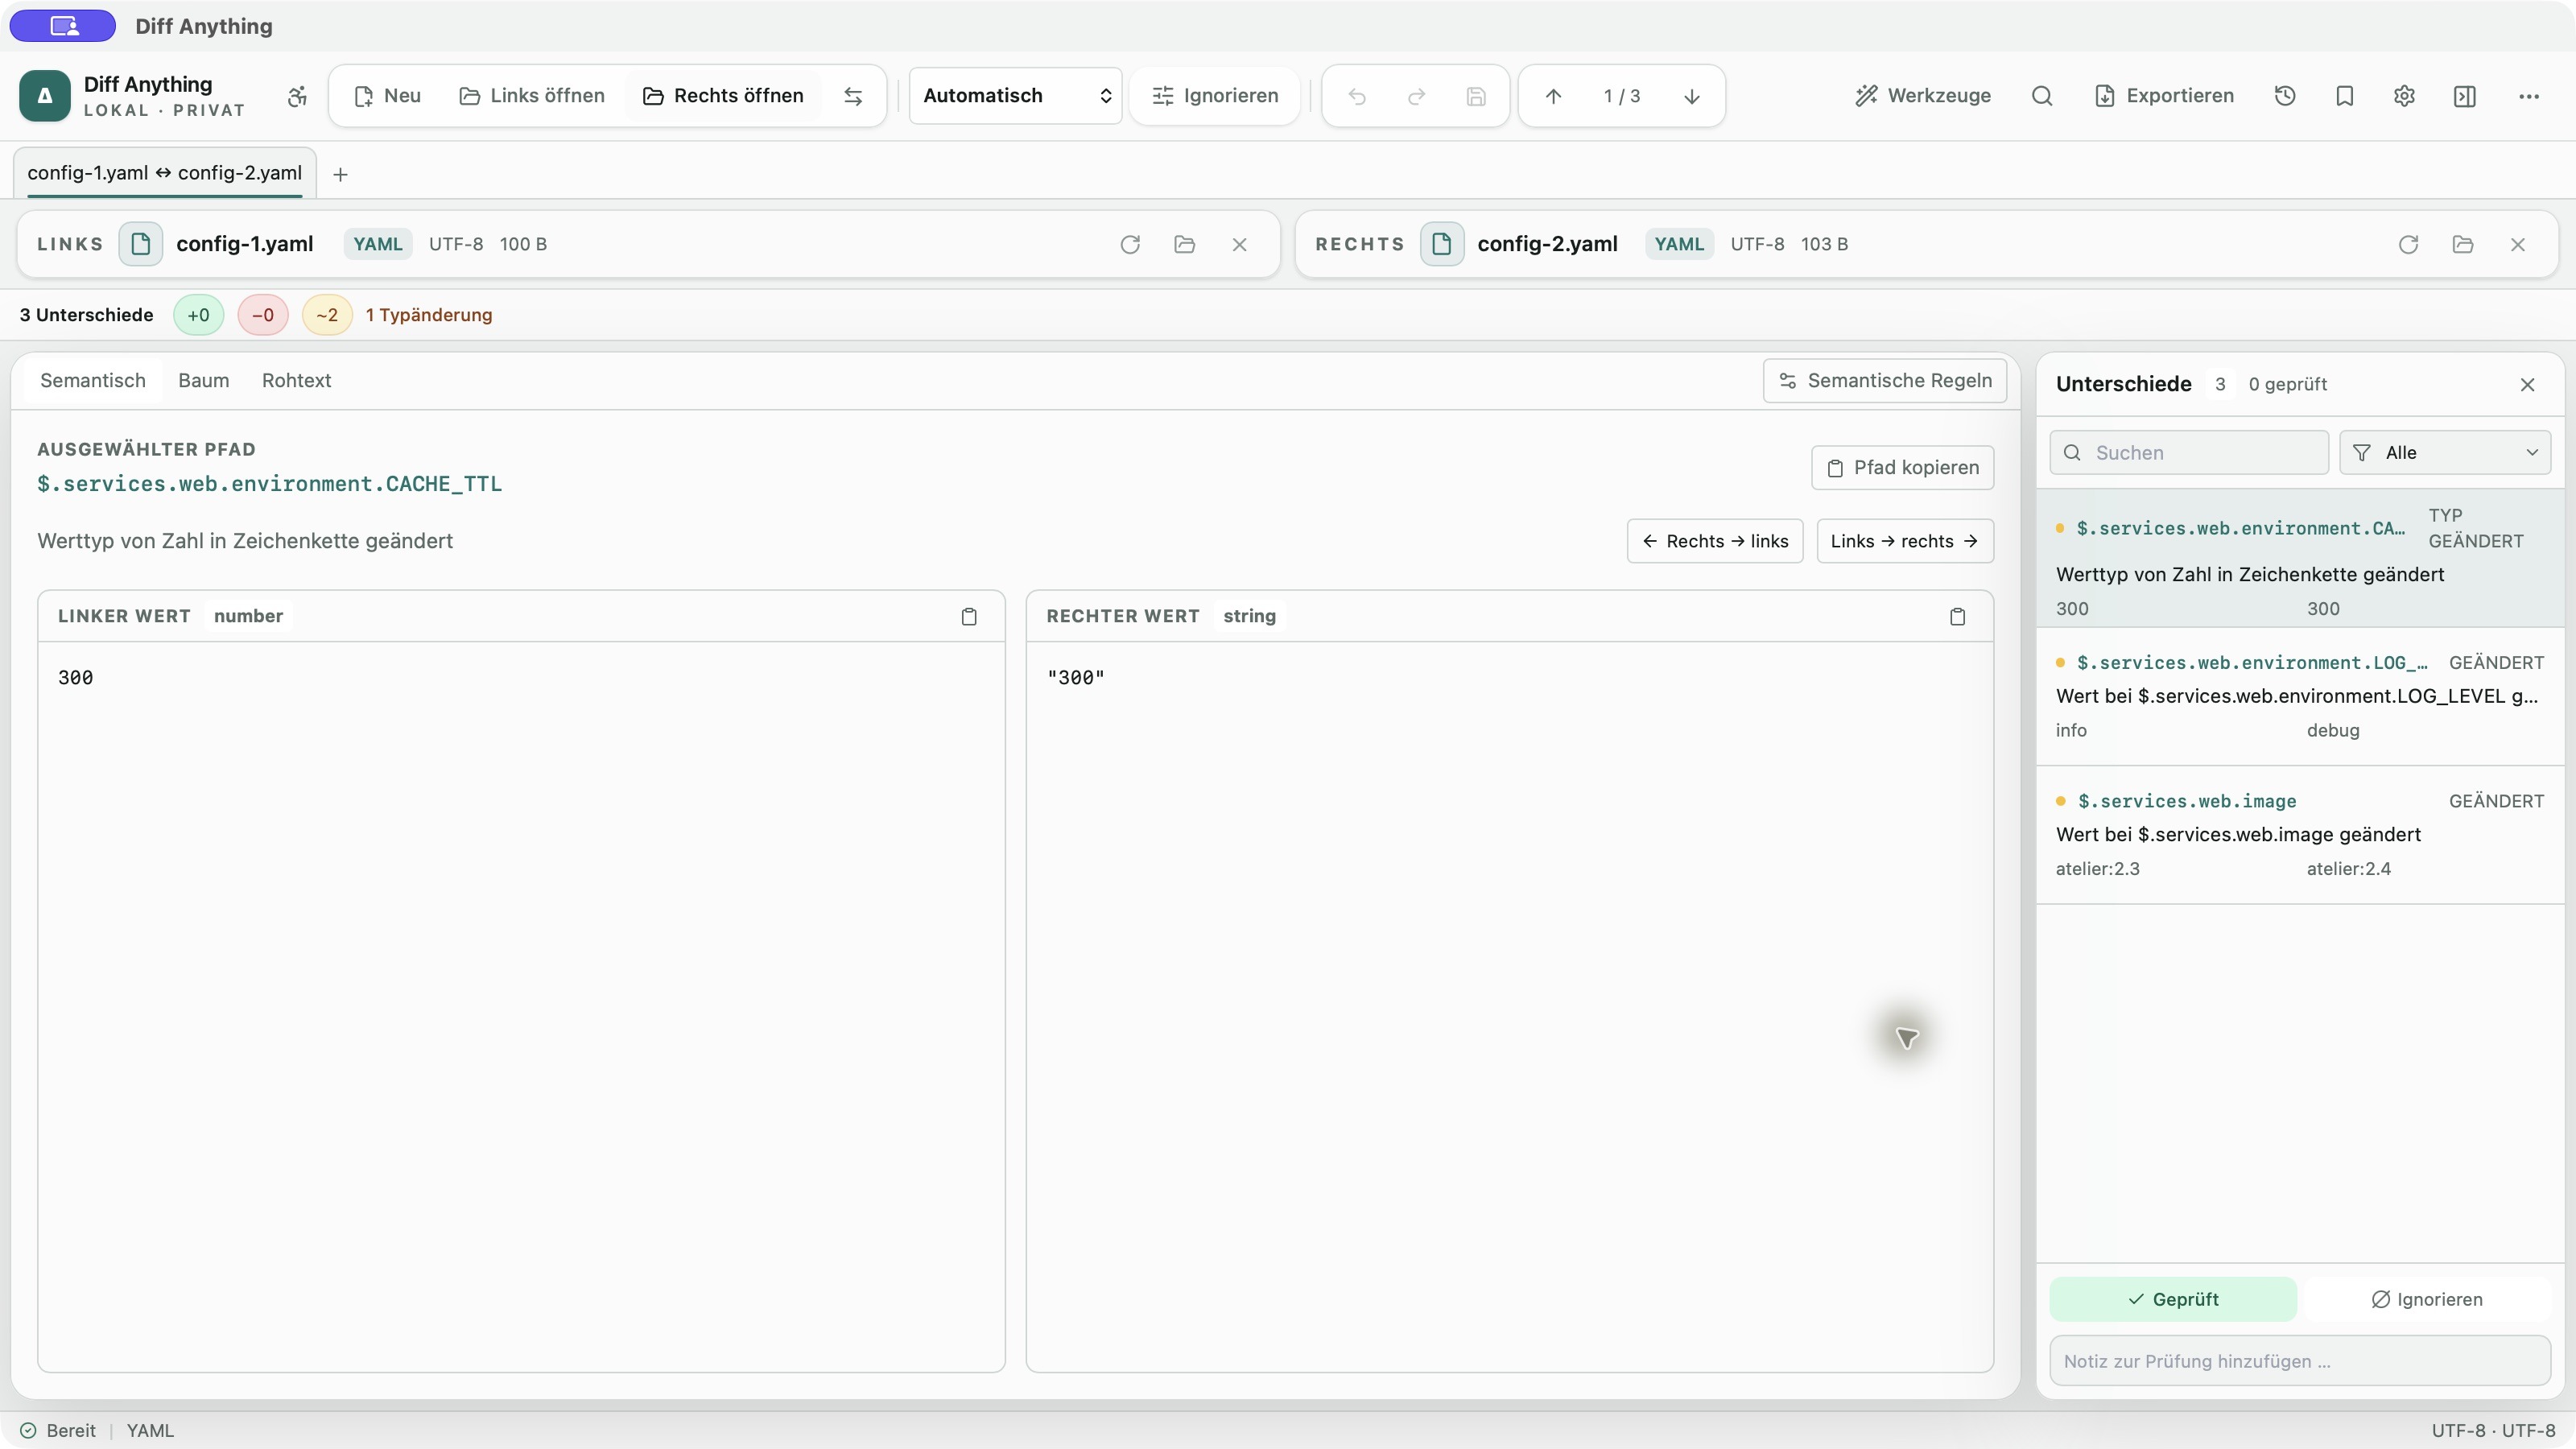2576x1449 pixels.
Task: Click Links öffnen button
Action: pos(532,96)
